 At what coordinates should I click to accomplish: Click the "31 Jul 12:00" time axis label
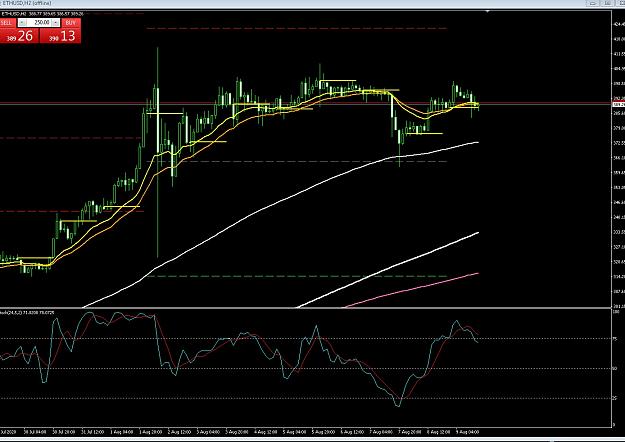point(93,432)
